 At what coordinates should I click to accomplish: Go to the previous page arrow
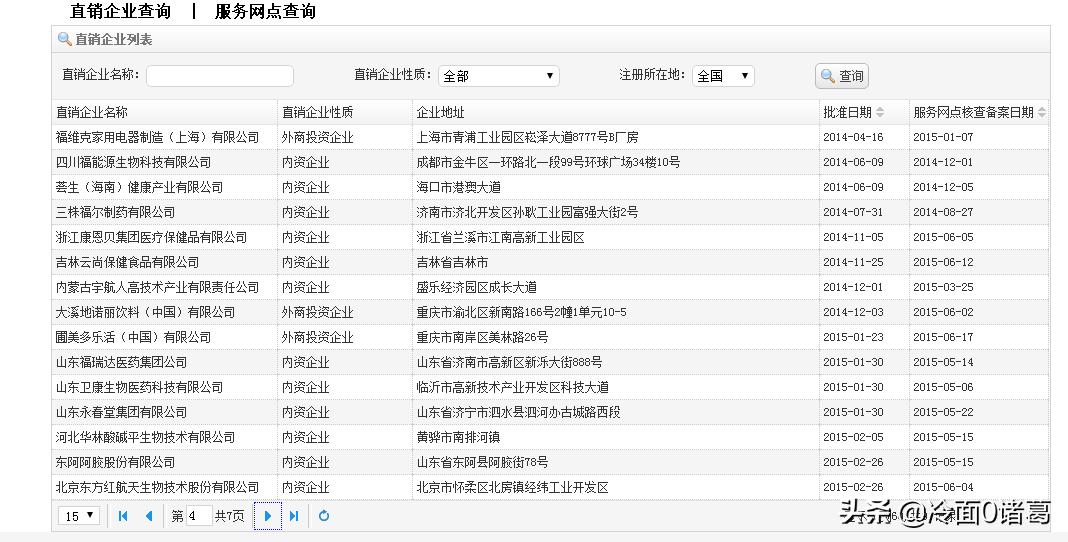coord(149,516)
